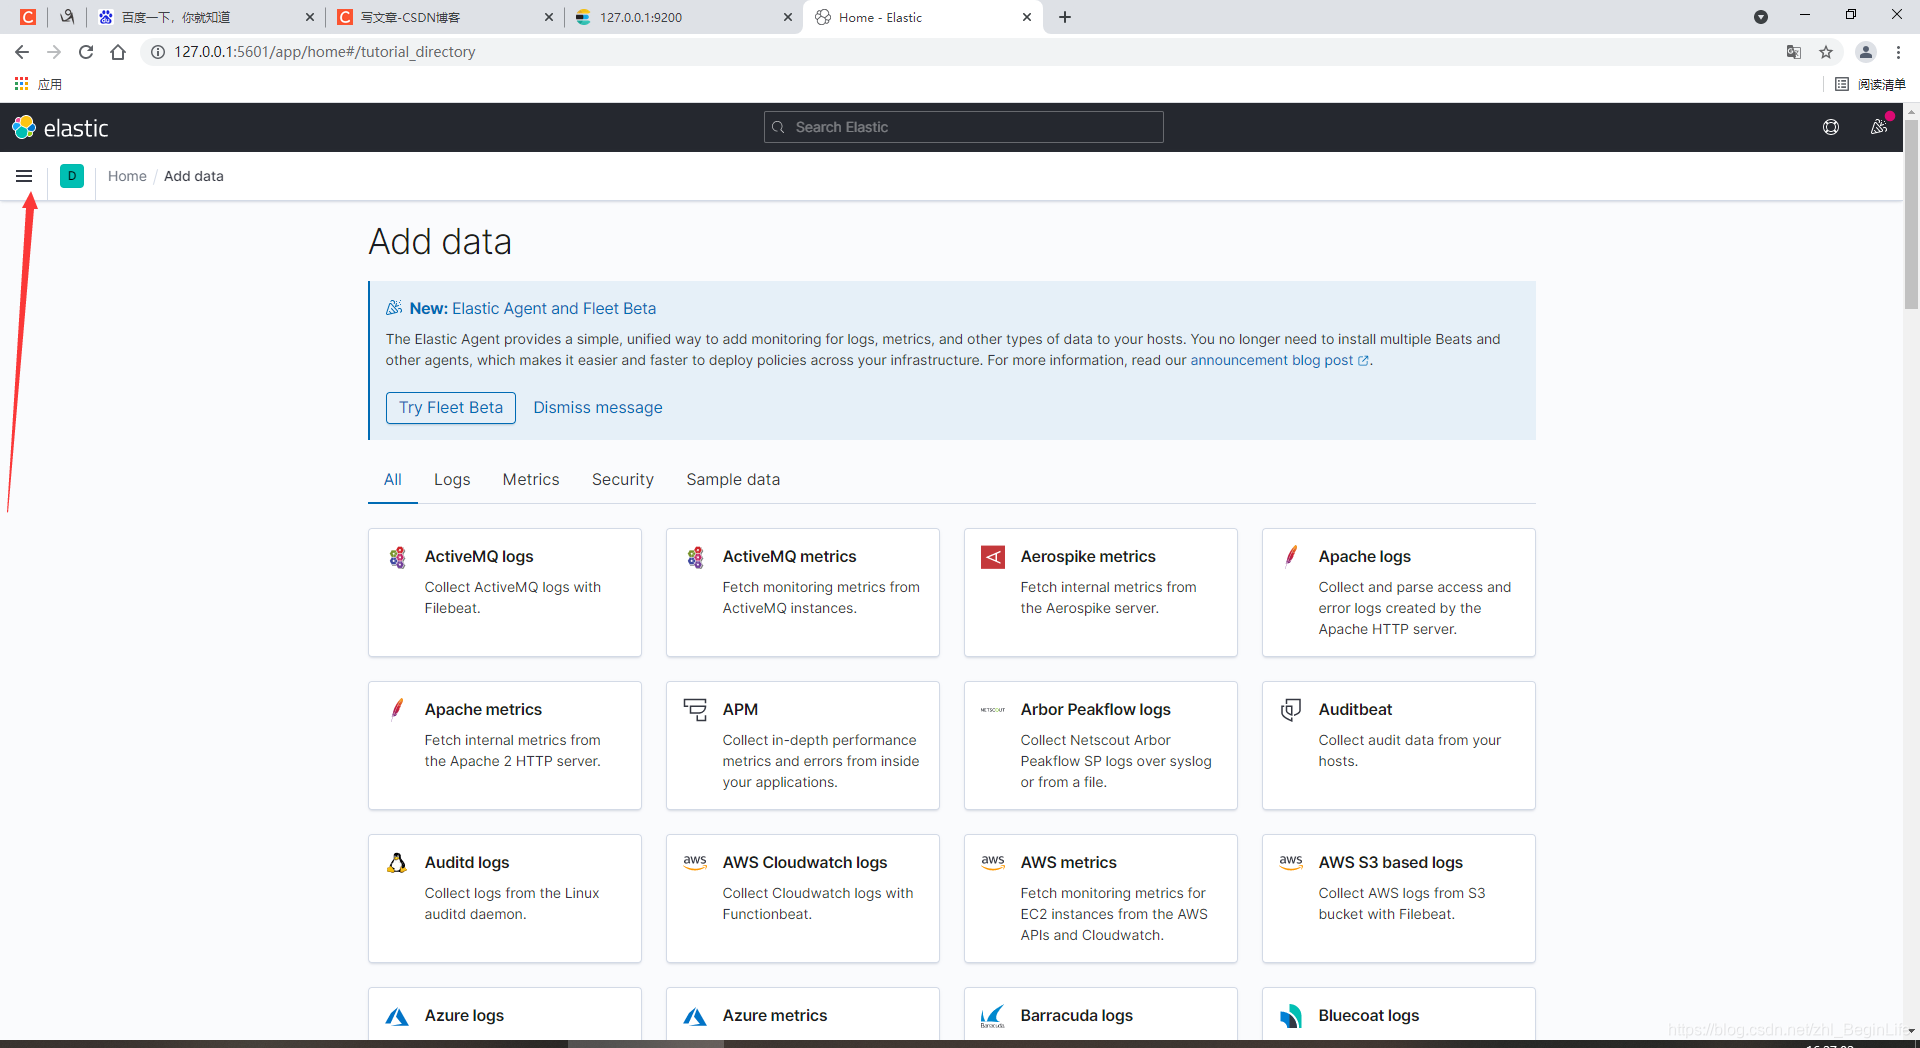Switch to the Metrics tab

click(531, 480)
